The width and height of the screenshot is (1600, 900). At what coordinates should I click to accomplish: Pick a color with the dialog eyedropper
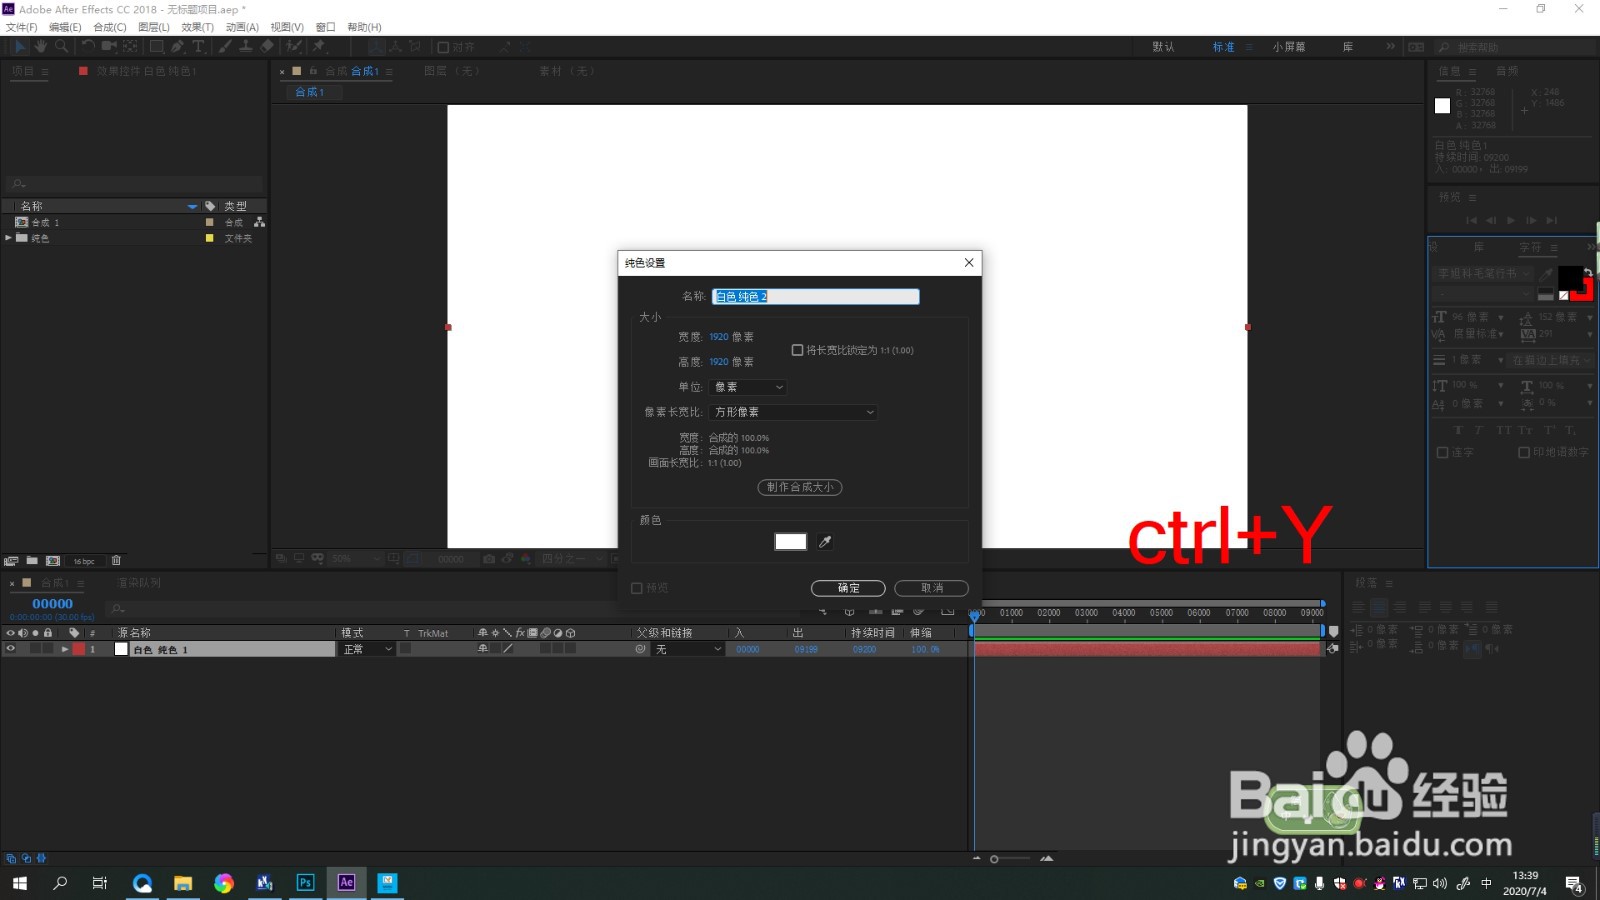(825, 542)
